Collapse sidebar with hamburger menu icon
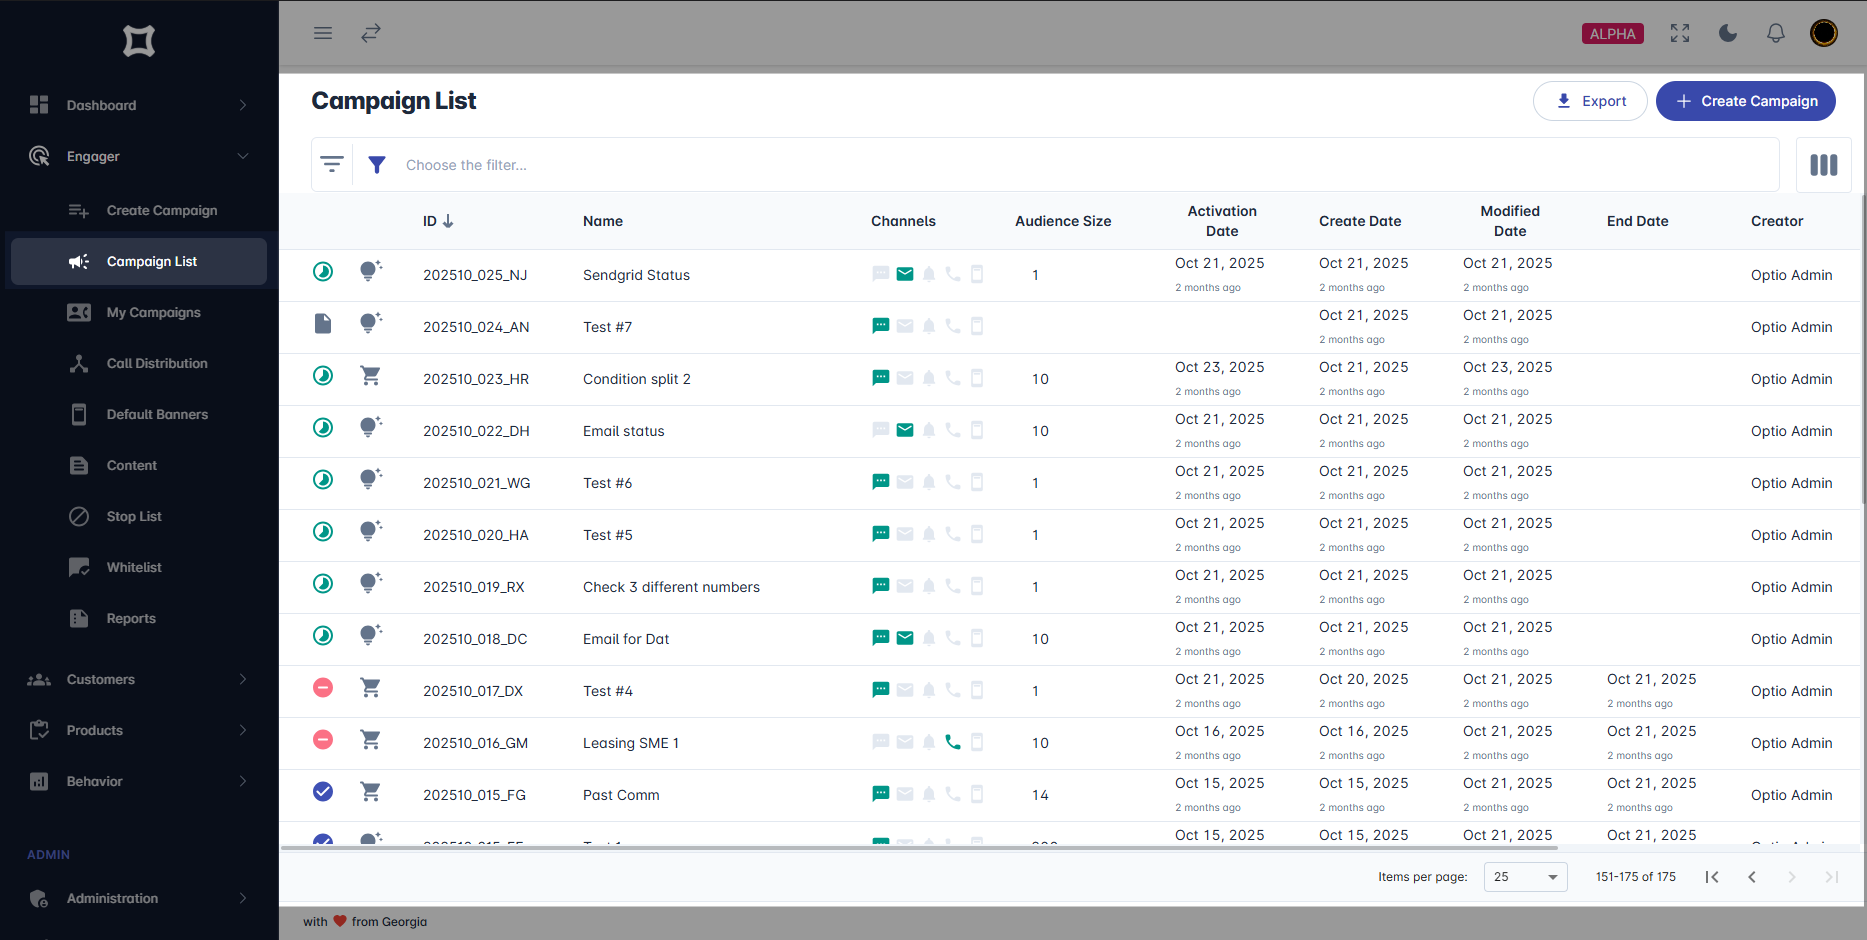 [x=323, y=33]
